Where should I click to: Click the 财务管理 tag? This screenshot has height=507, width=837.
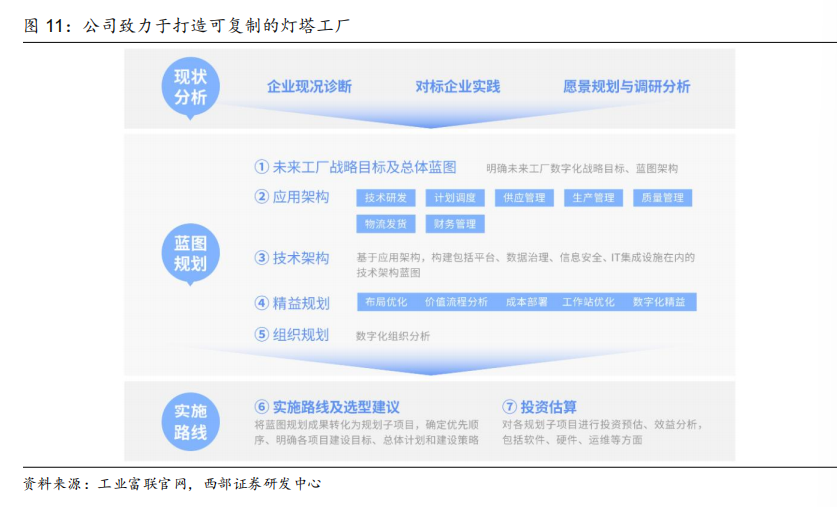pyautogui.click(x=455, y=224)
